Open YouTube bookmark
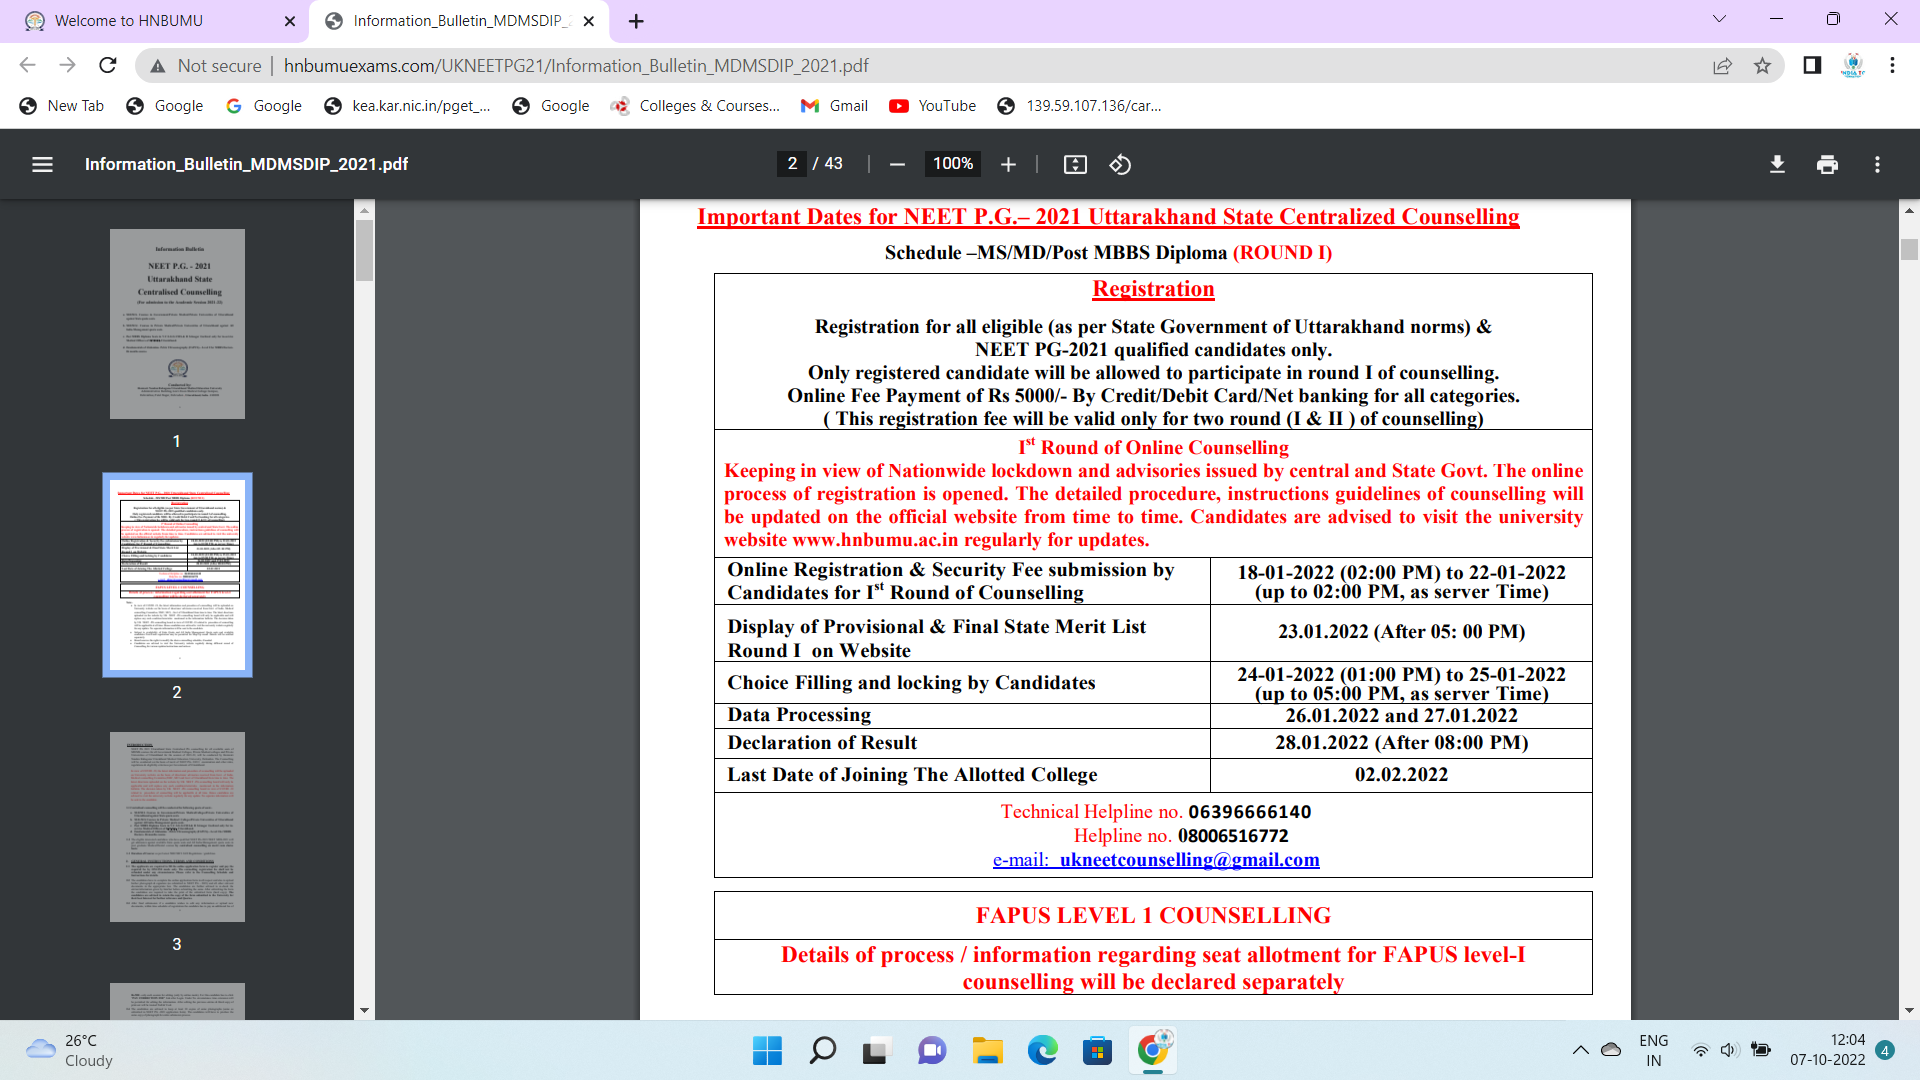 (932, 106)
